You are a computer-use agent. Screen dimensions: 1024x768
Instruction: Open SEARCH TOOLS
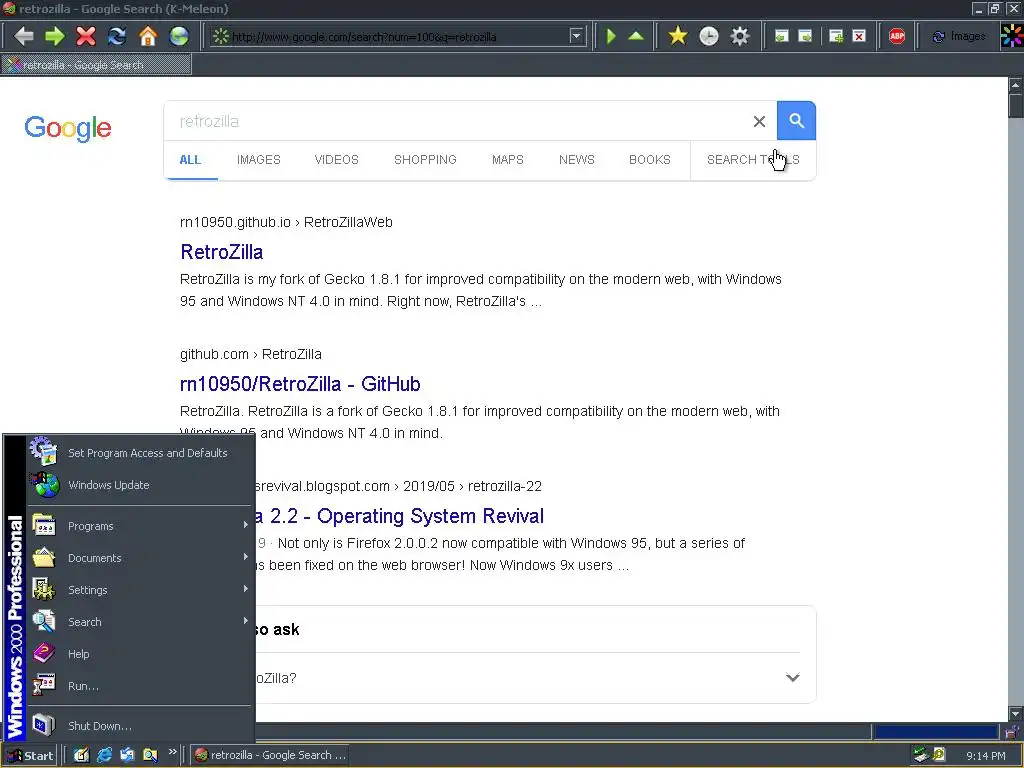753,160
